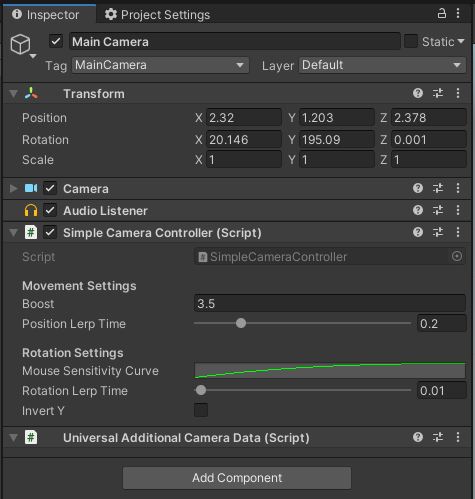
Task: Click the Rotation X field
Action: [244, 139]
